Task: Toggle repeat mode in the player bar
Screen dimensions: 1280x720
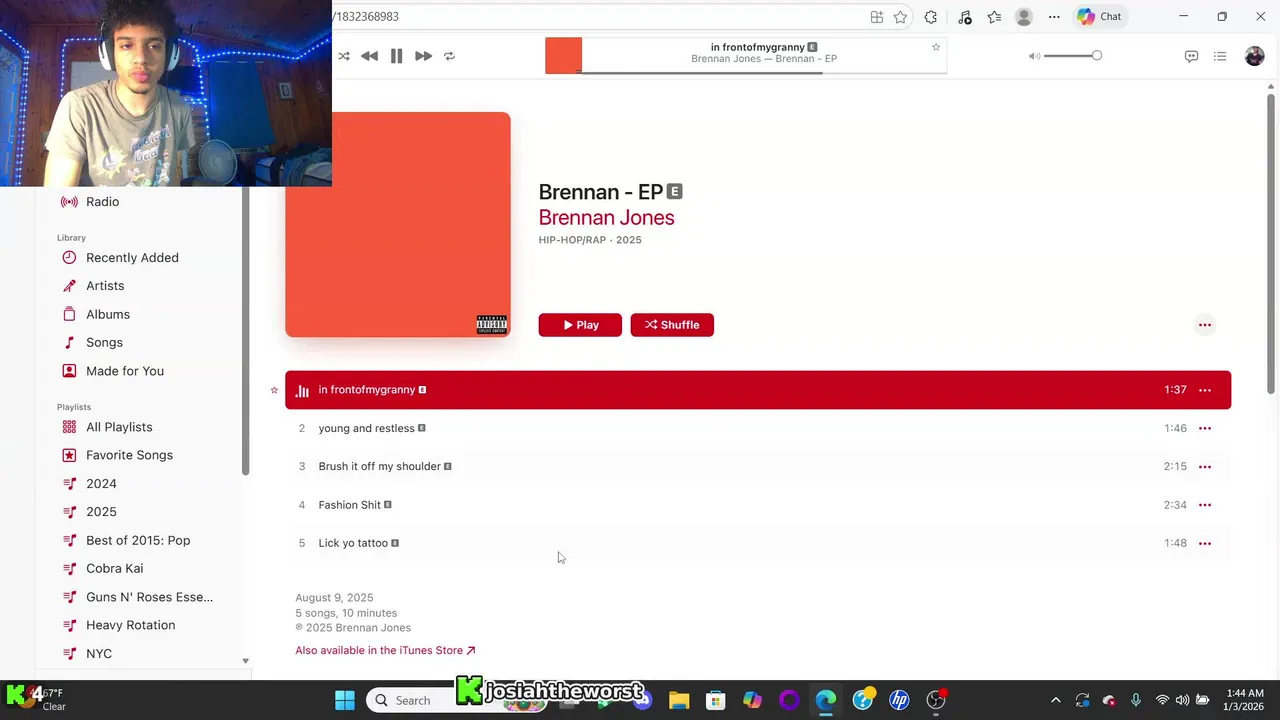Action: click(449, 56)
